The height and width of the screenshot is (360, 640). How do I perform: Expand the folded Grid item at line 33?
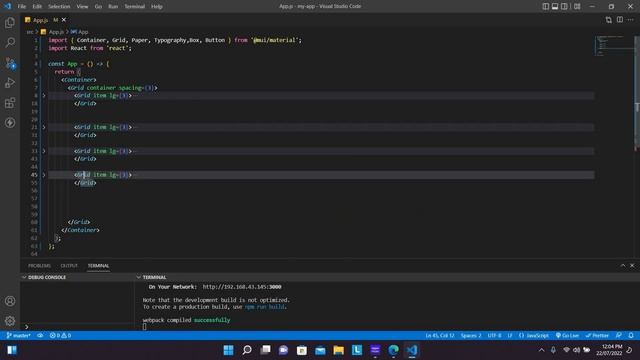[x=44, y=151]
